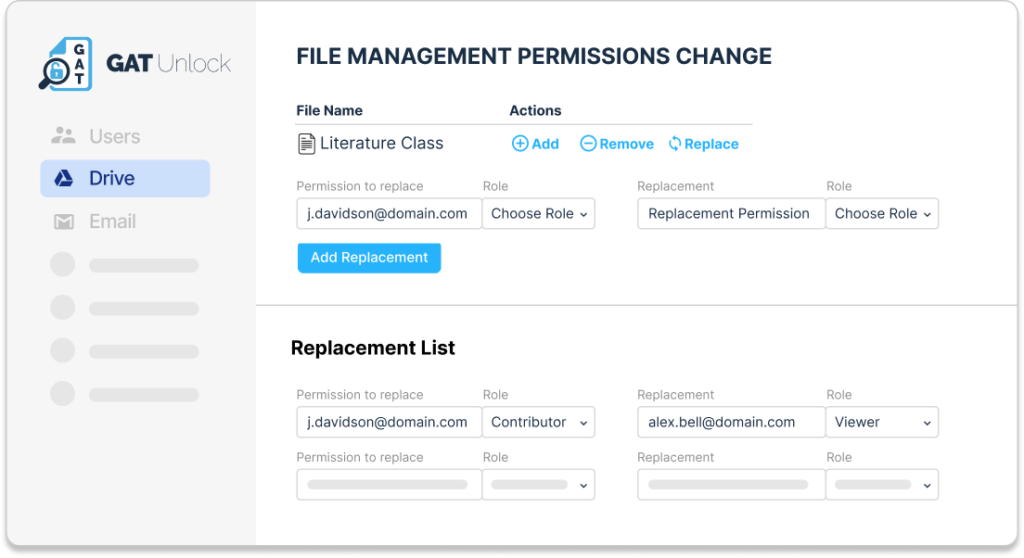Click the Users people icon in sidebar

coord(64,136)
